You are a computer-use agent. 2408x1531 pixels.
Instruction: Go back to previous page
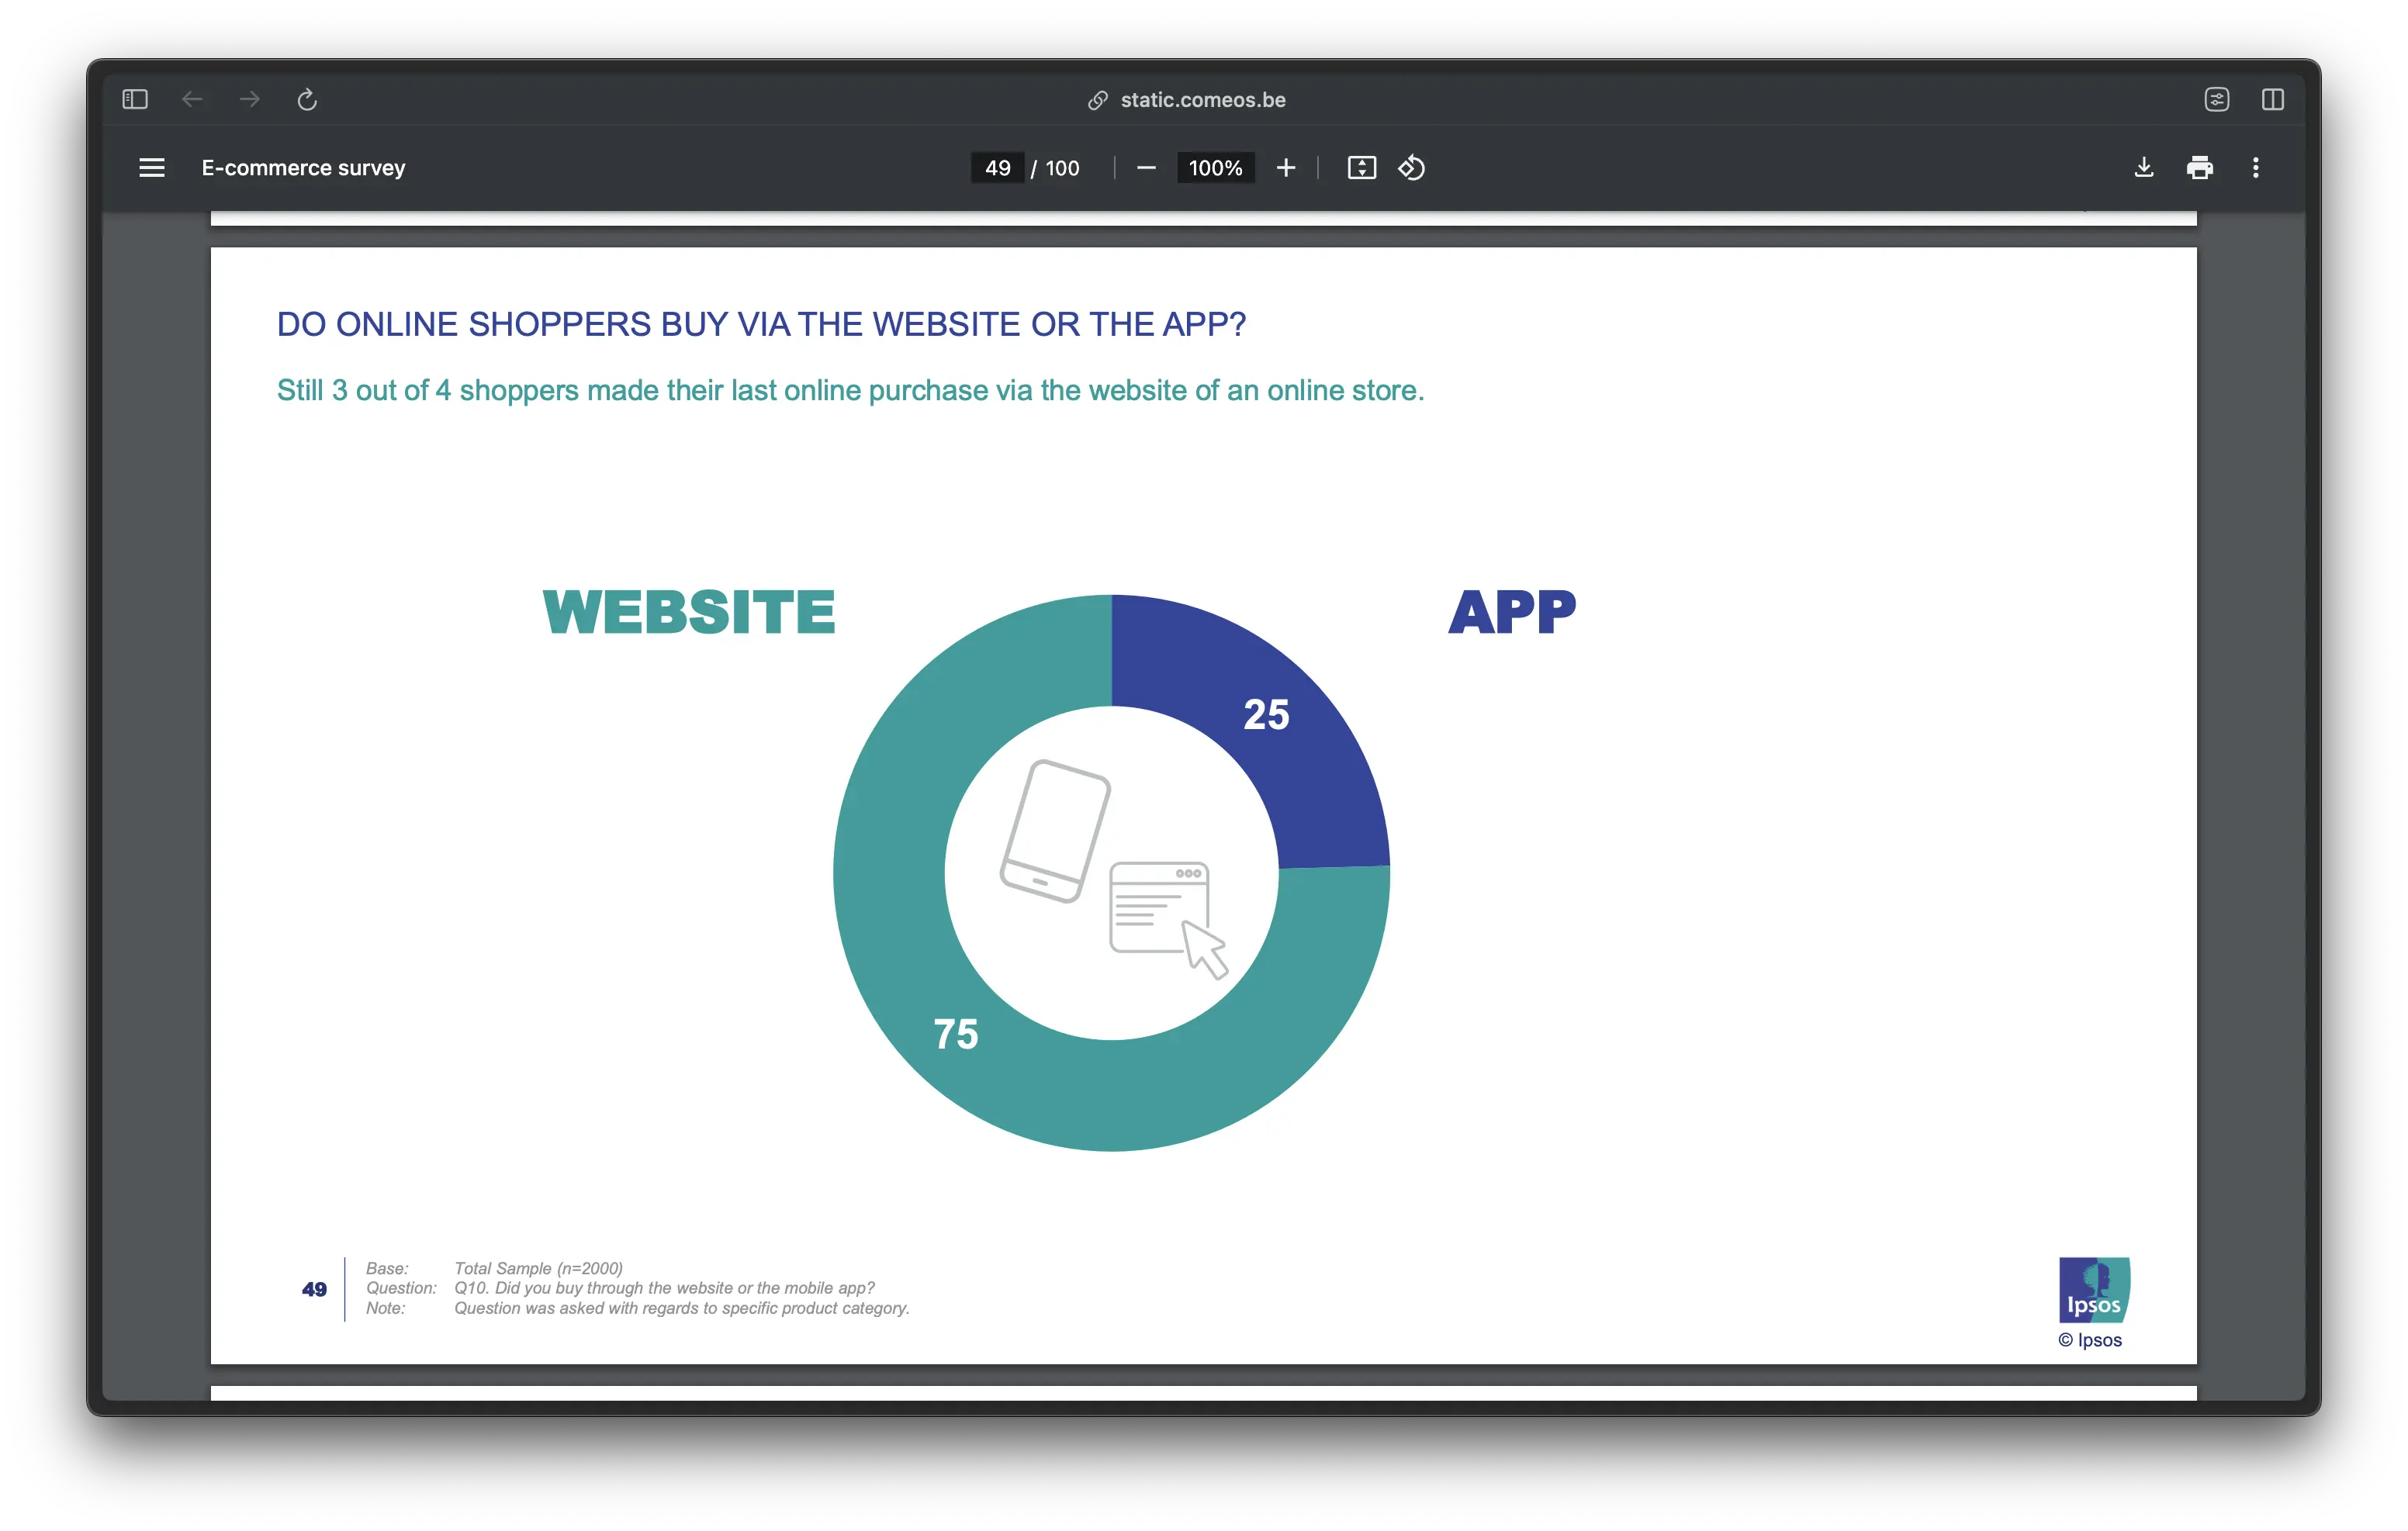[192, 99]
